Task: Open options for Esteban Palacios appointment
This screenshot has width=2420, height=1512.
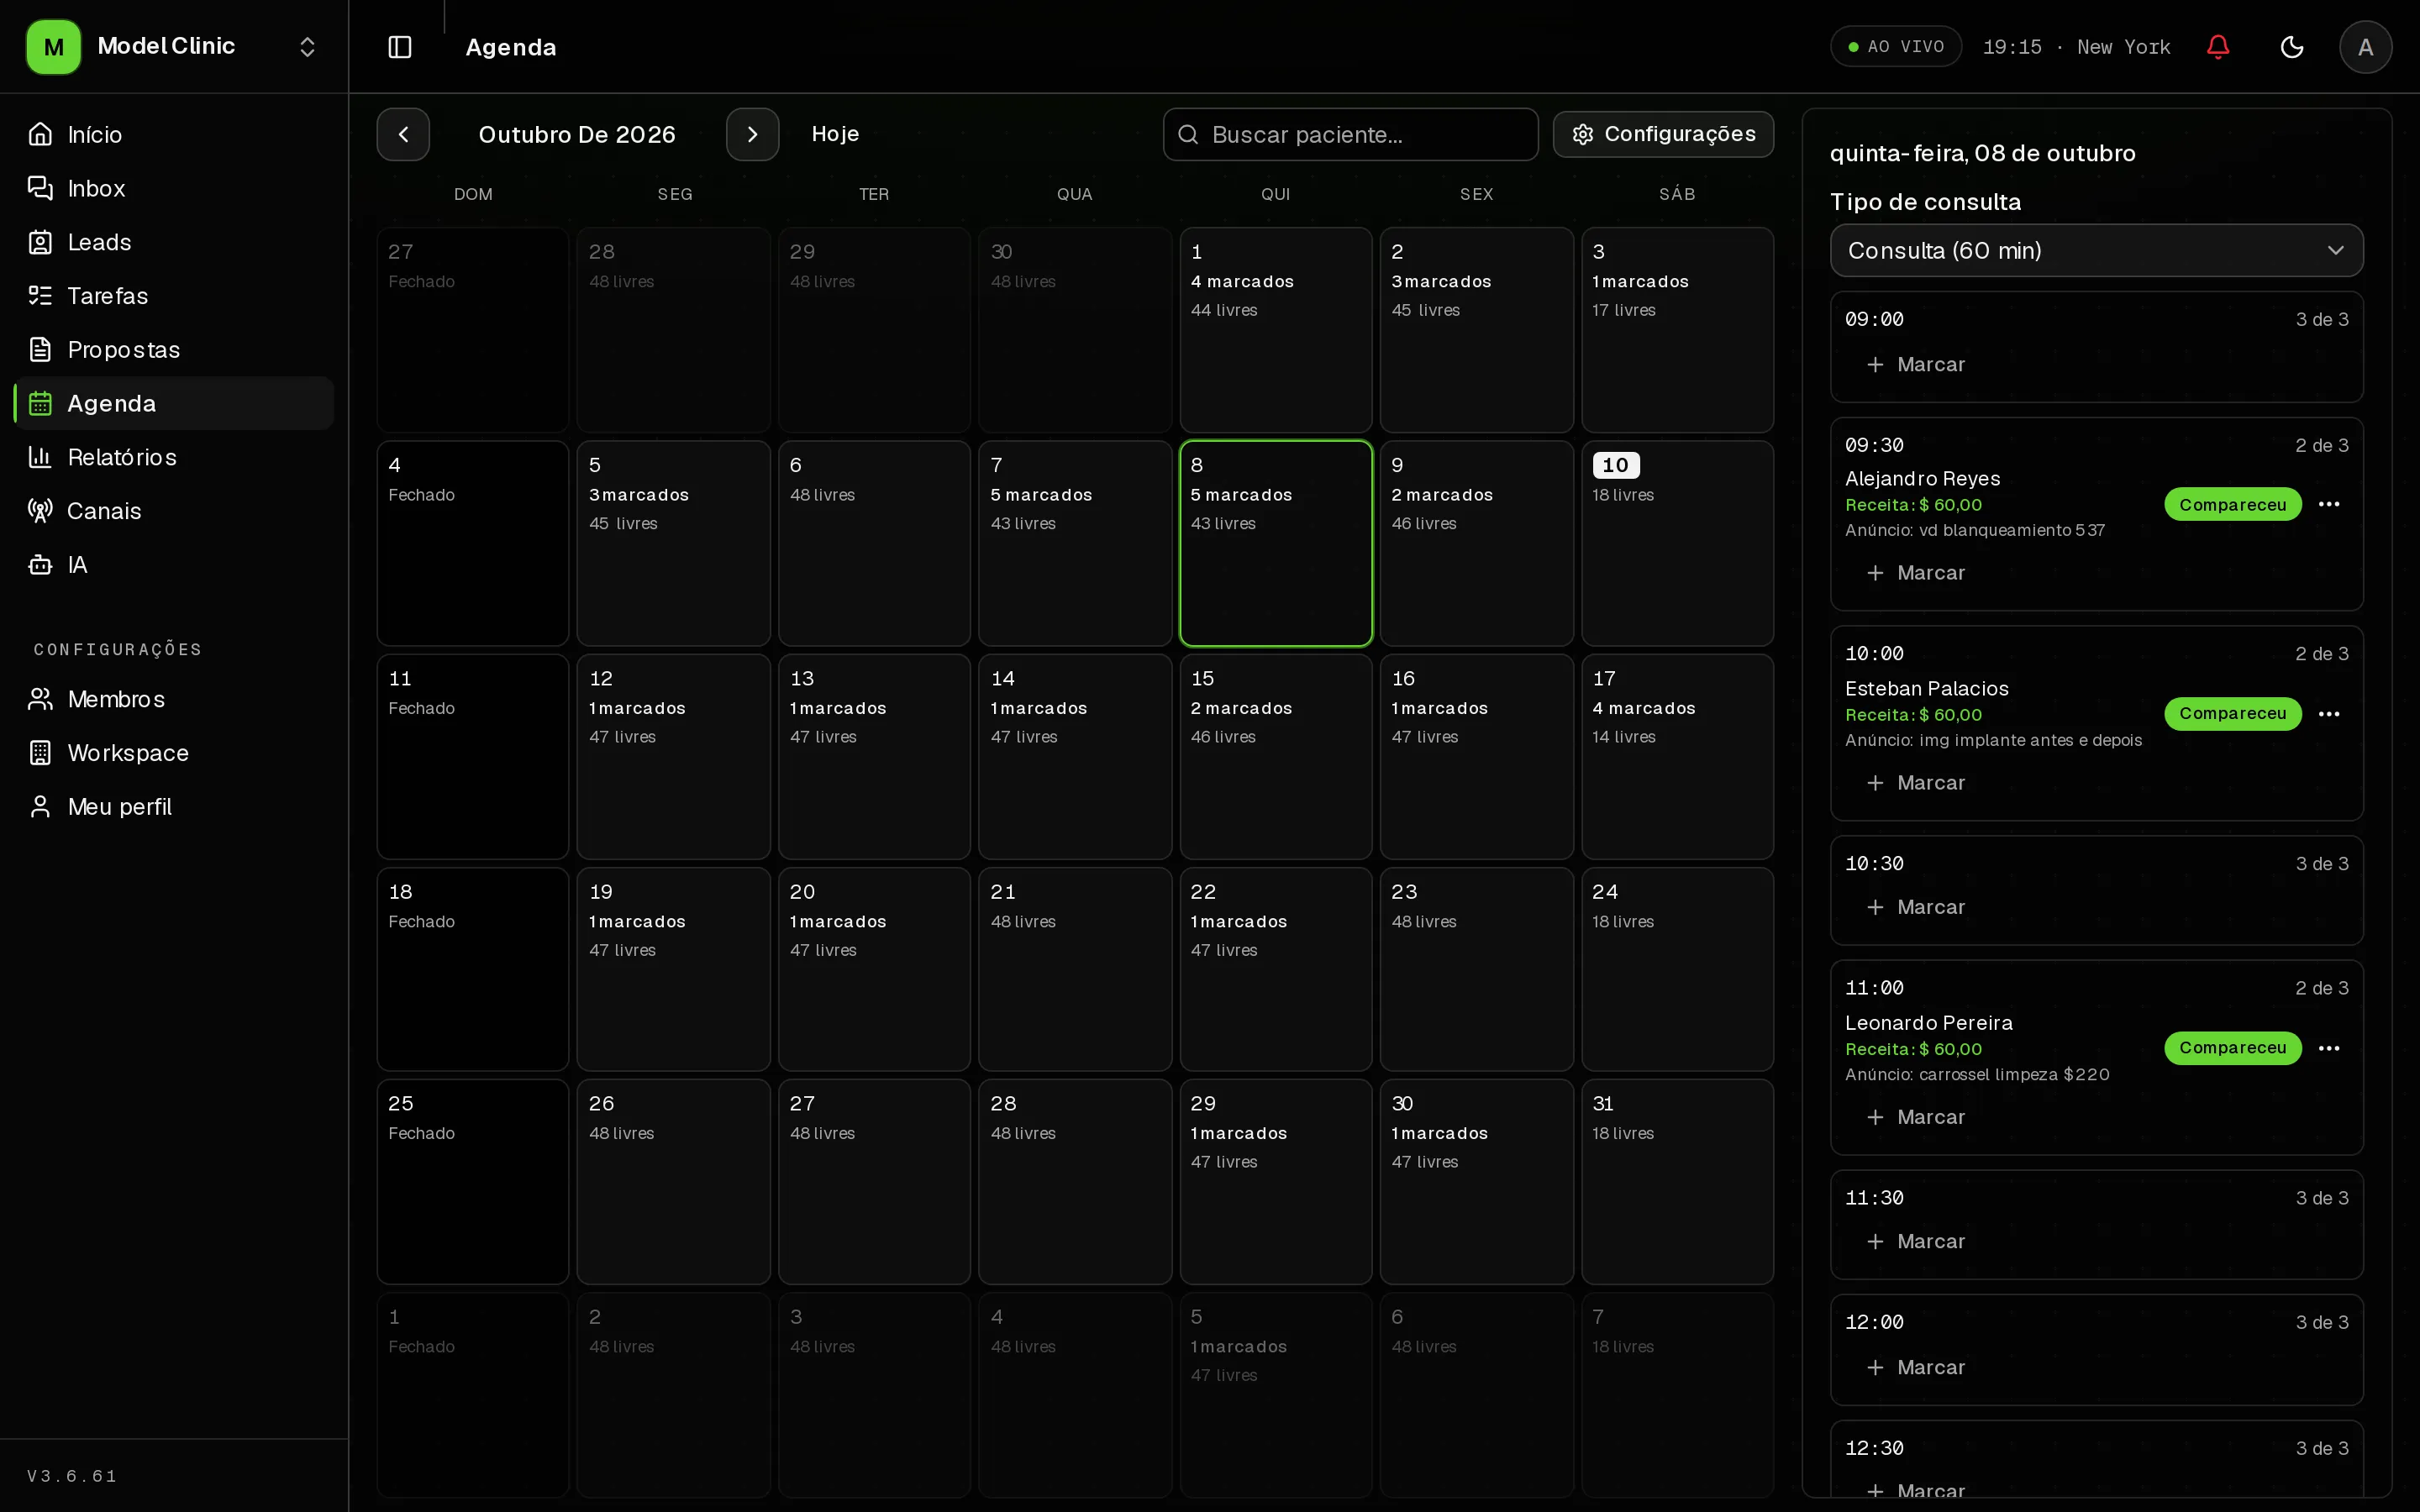Action: (2329, 714)
